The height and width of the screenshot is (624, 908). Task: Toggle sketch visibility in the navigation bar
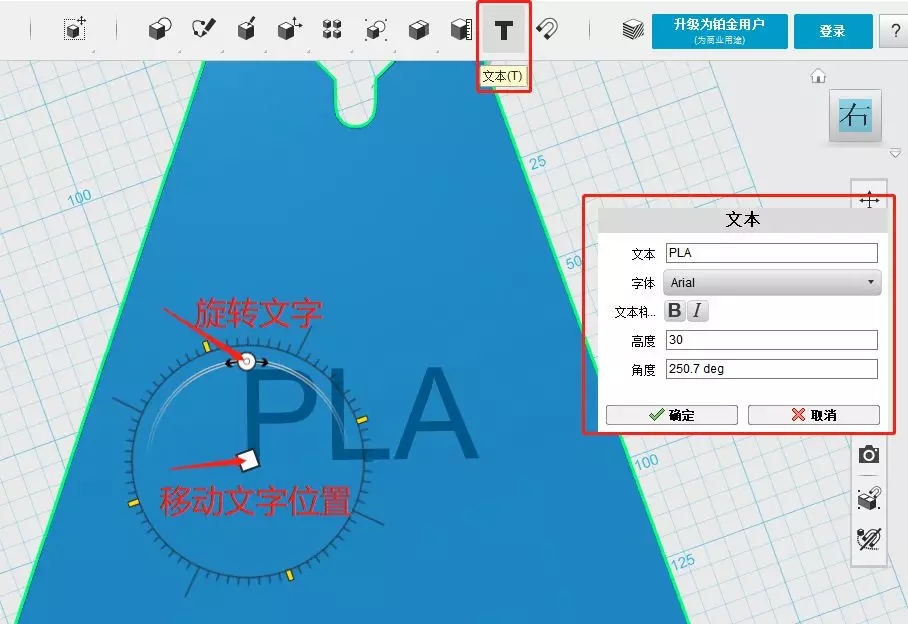coord(869,539)
